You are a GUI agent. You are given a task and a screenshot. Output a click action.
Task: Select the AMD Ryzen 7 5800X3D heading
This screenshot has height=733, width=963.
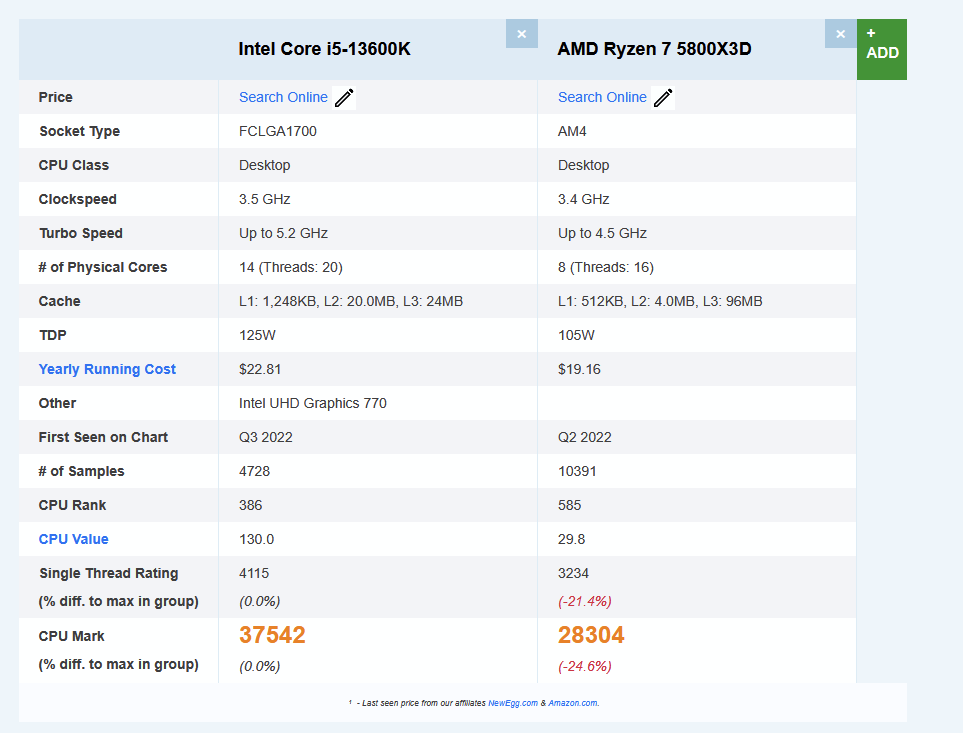tap(654, 49)
